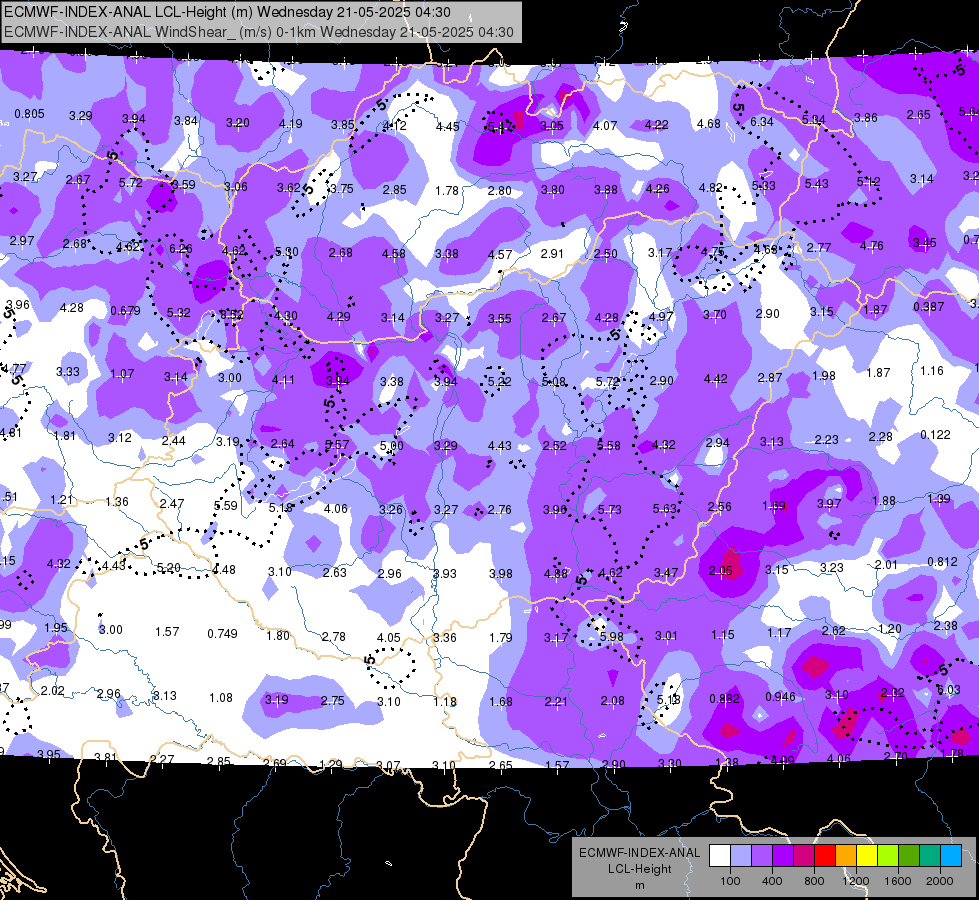979x900 pixels.
Task: Click the orange legend color swatch
Action: pyautogui.click(x=845, y=855)
